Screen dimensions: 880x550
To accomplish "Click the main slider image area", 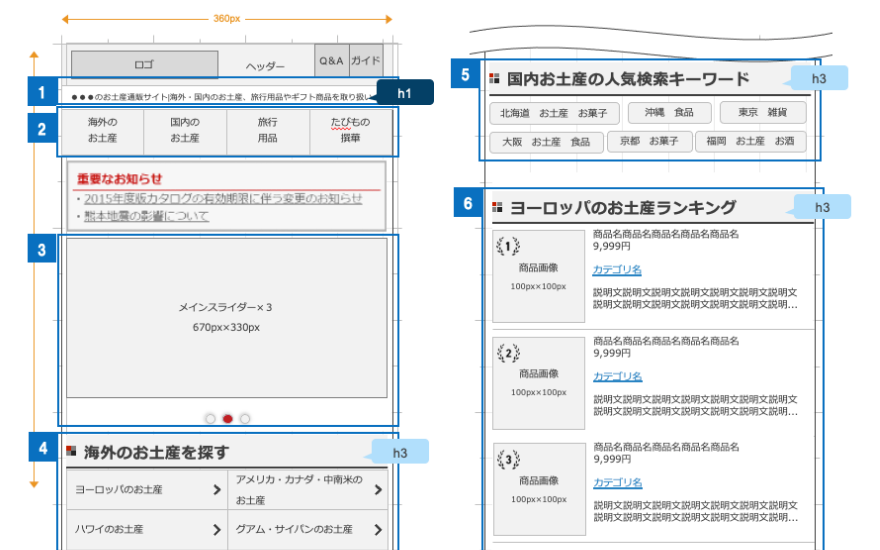I will 226,317.
